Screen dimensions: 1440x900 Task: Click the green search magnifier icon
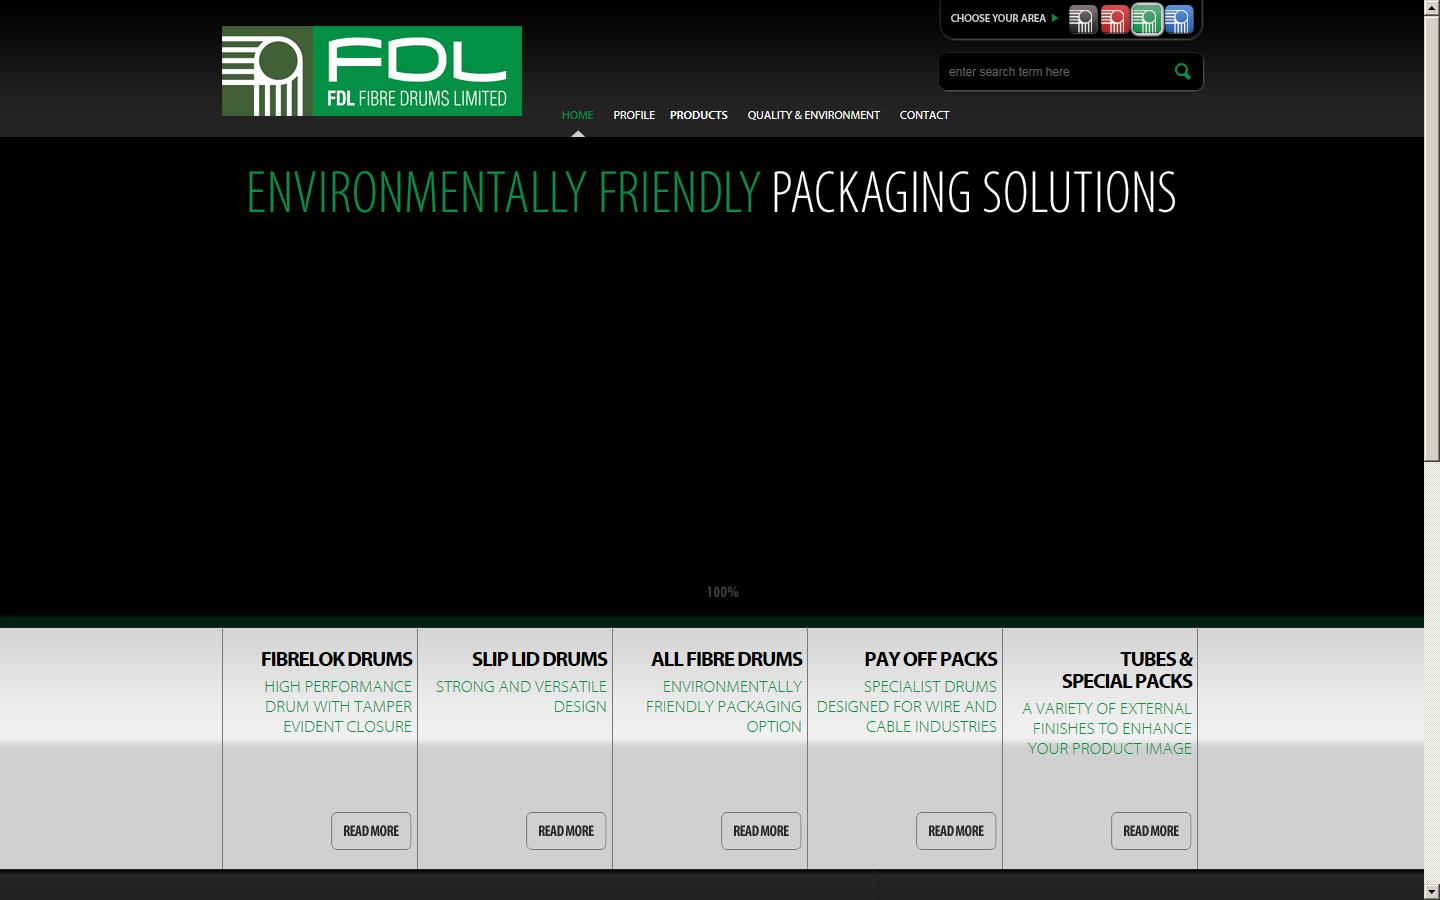(1181, 71)
